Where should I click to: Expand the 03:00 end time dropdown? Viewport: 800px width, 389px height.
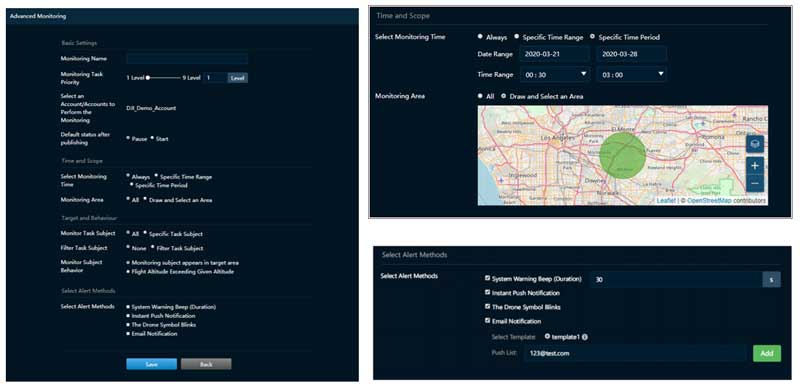coord(632,75)
